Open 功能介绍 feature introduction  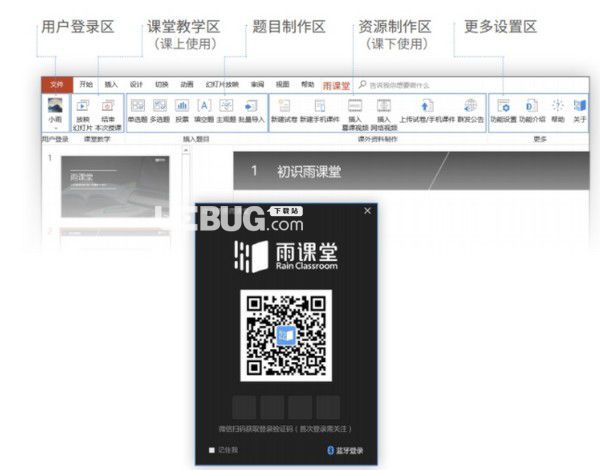point(532,111)
